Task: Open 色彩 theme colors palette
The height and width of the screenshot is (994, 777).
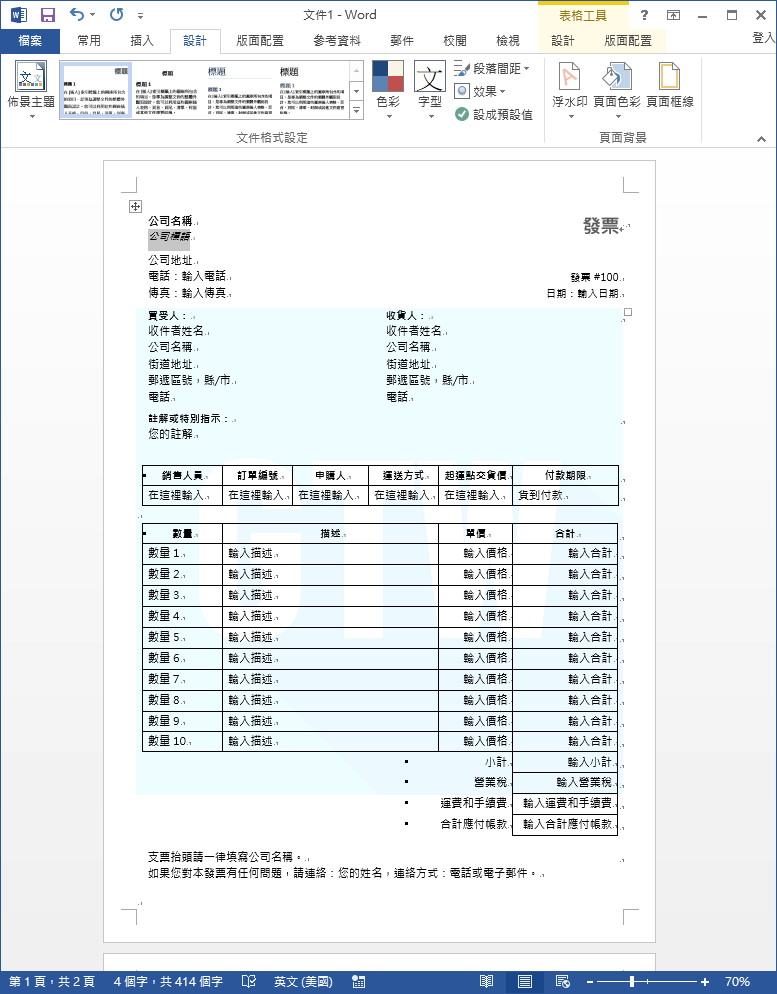Action: [x=388, y=90]
